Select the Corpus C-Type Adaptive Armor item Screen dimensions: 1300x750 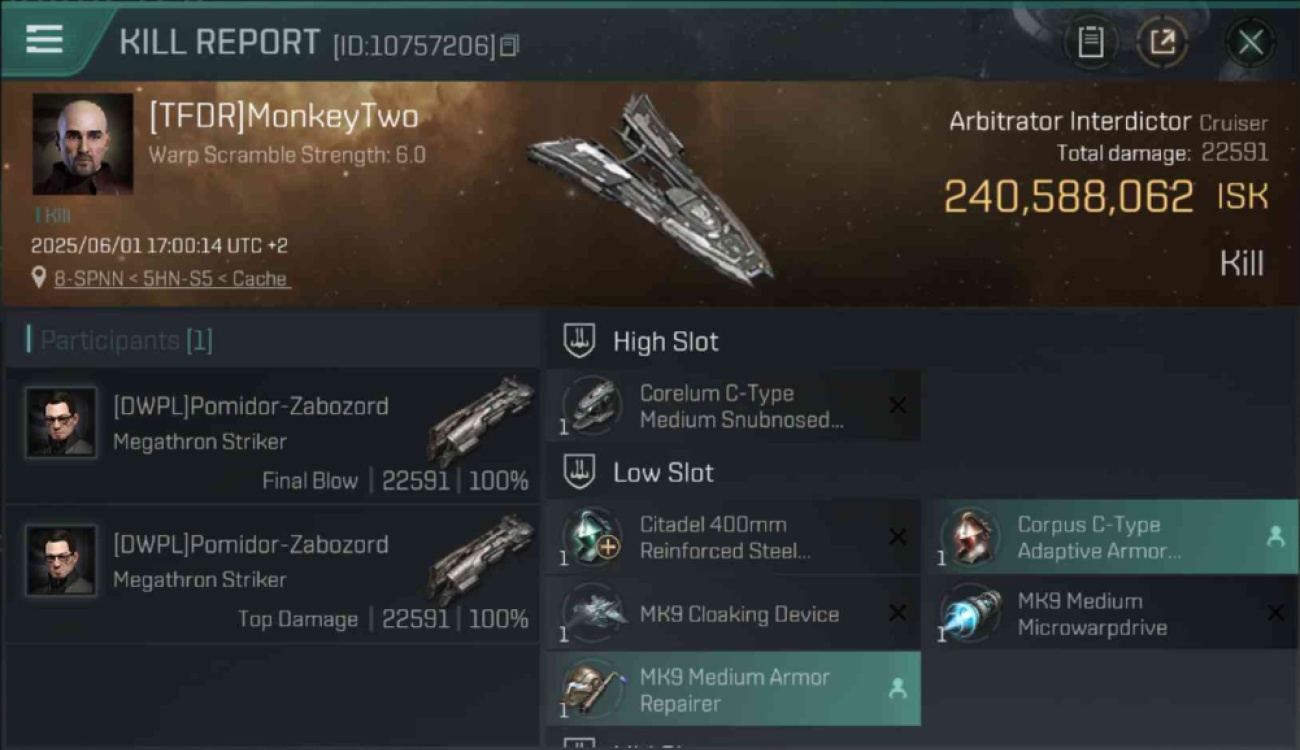[x=1117, y=537]
